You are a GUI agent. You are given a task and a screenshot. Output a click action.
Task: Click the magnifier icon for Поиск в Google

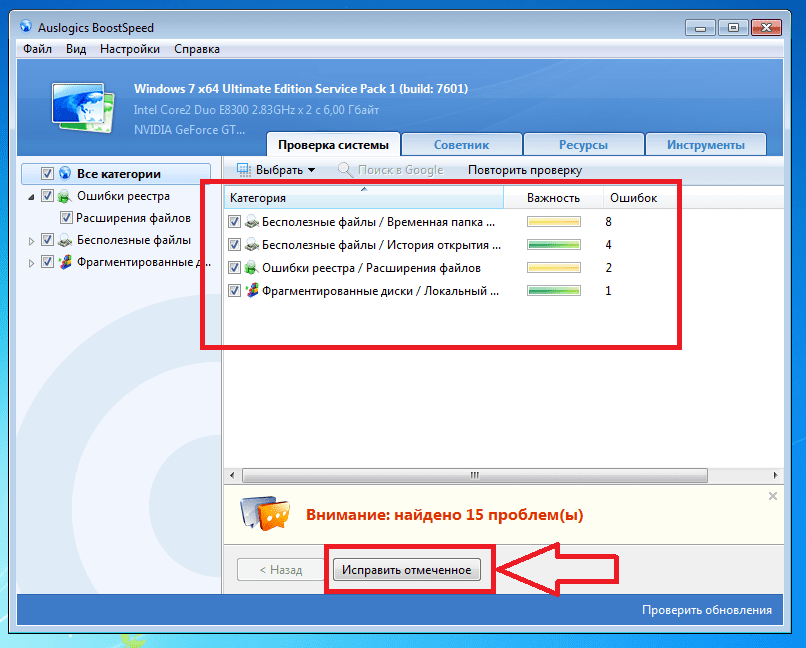pyautogui.click(x=345, y=170)
